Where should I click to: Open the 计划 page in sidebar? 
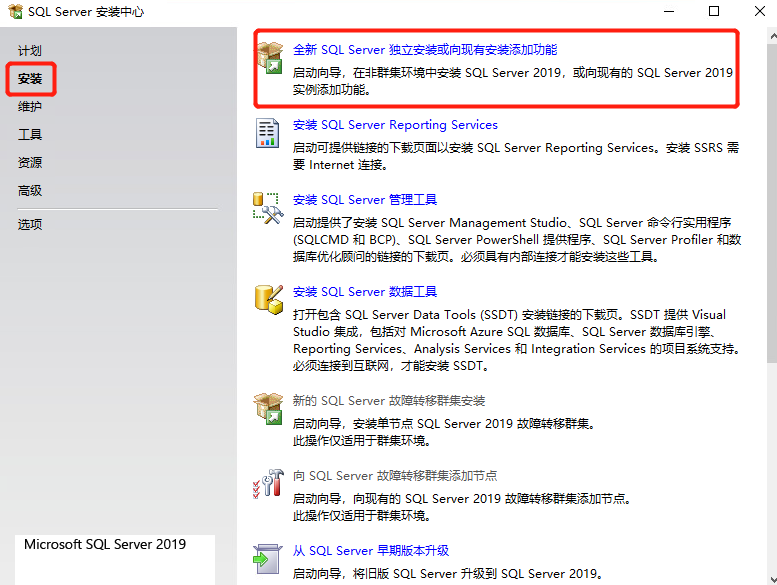[30, 51]
